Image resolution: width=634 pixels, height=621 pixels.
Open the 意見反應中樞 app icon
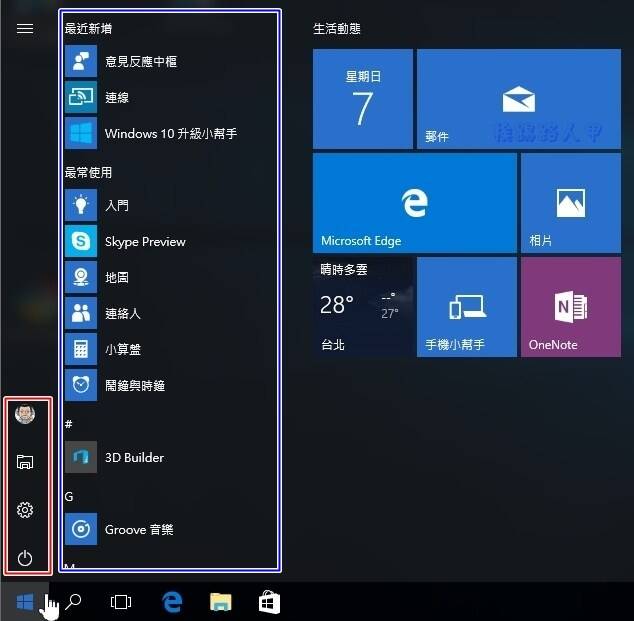81,61
